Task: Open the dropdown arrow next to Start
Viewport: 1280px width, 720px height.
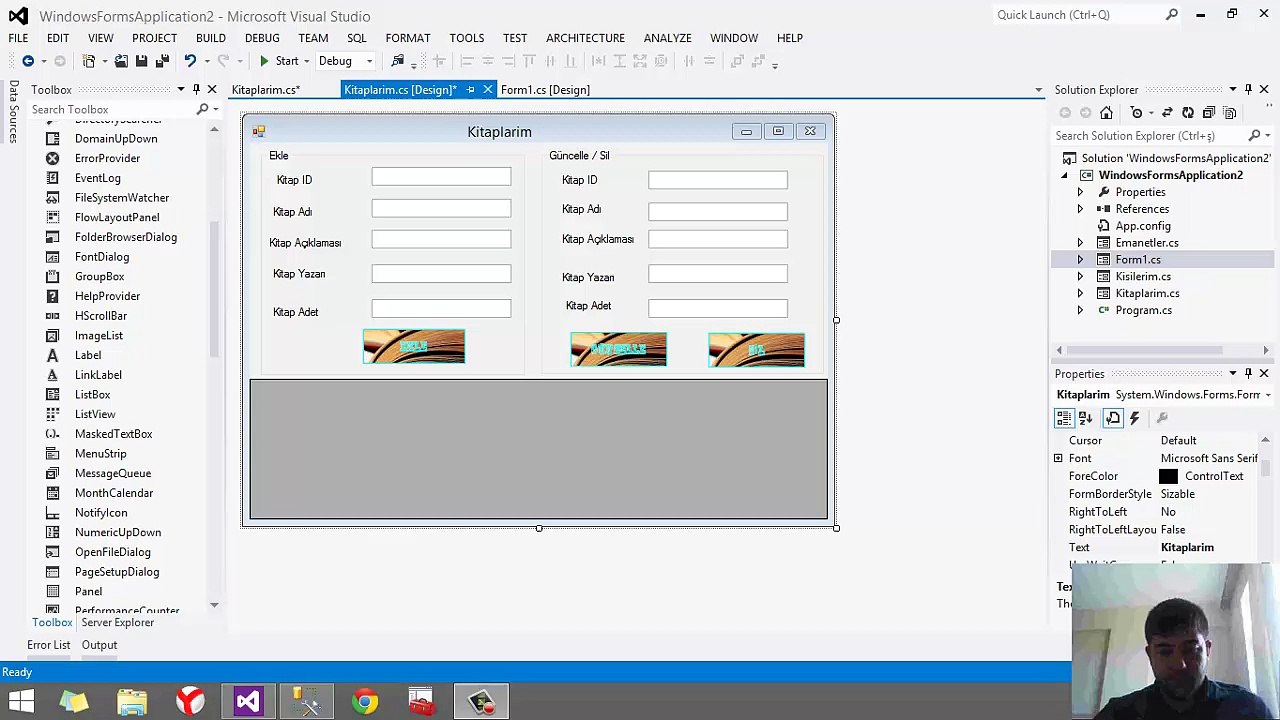Action: point(306,61)
